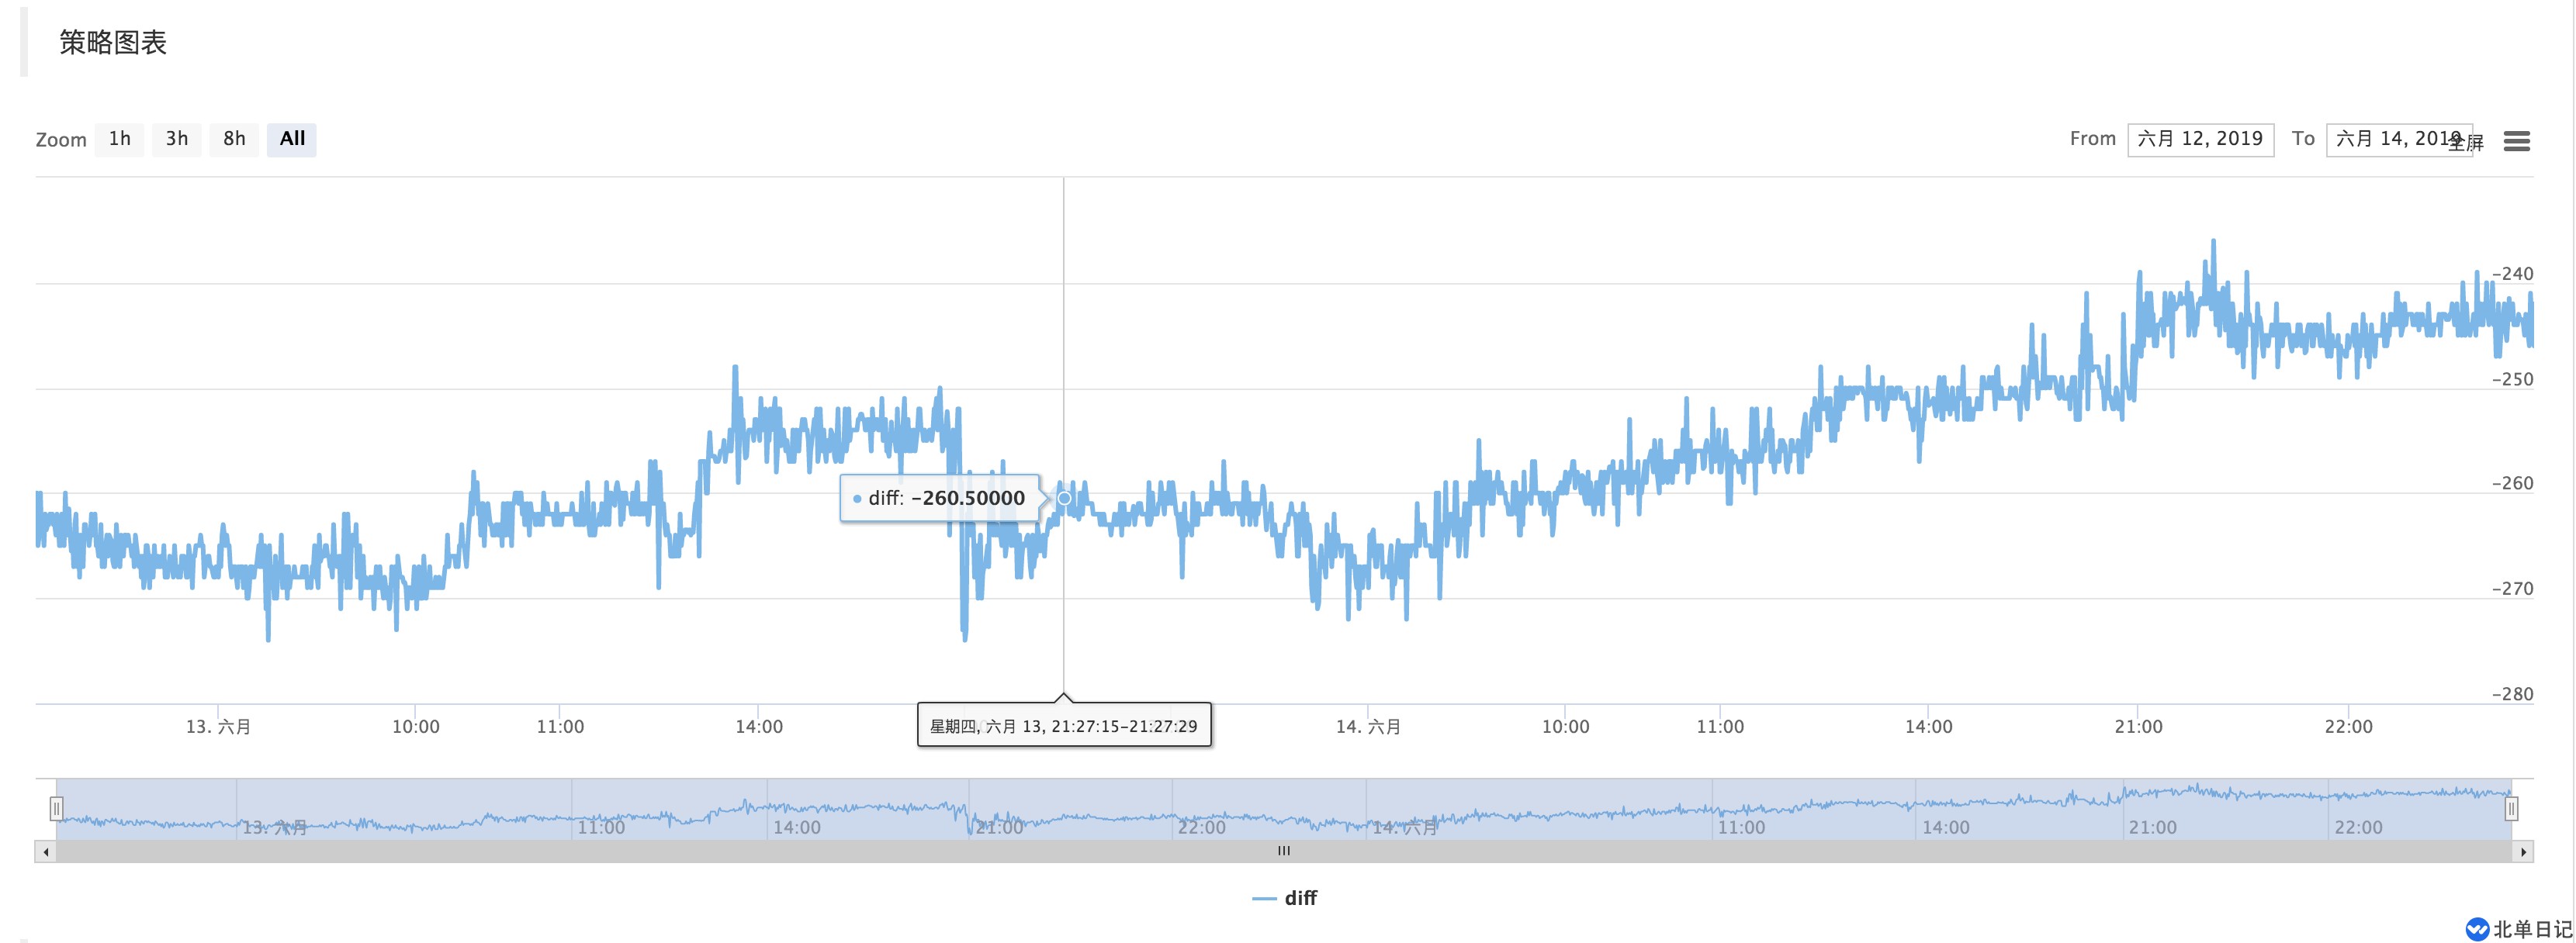Select the All zoom range
Image resolution: width=2576 pixels, height=943 pixels.
coord(292,139)
